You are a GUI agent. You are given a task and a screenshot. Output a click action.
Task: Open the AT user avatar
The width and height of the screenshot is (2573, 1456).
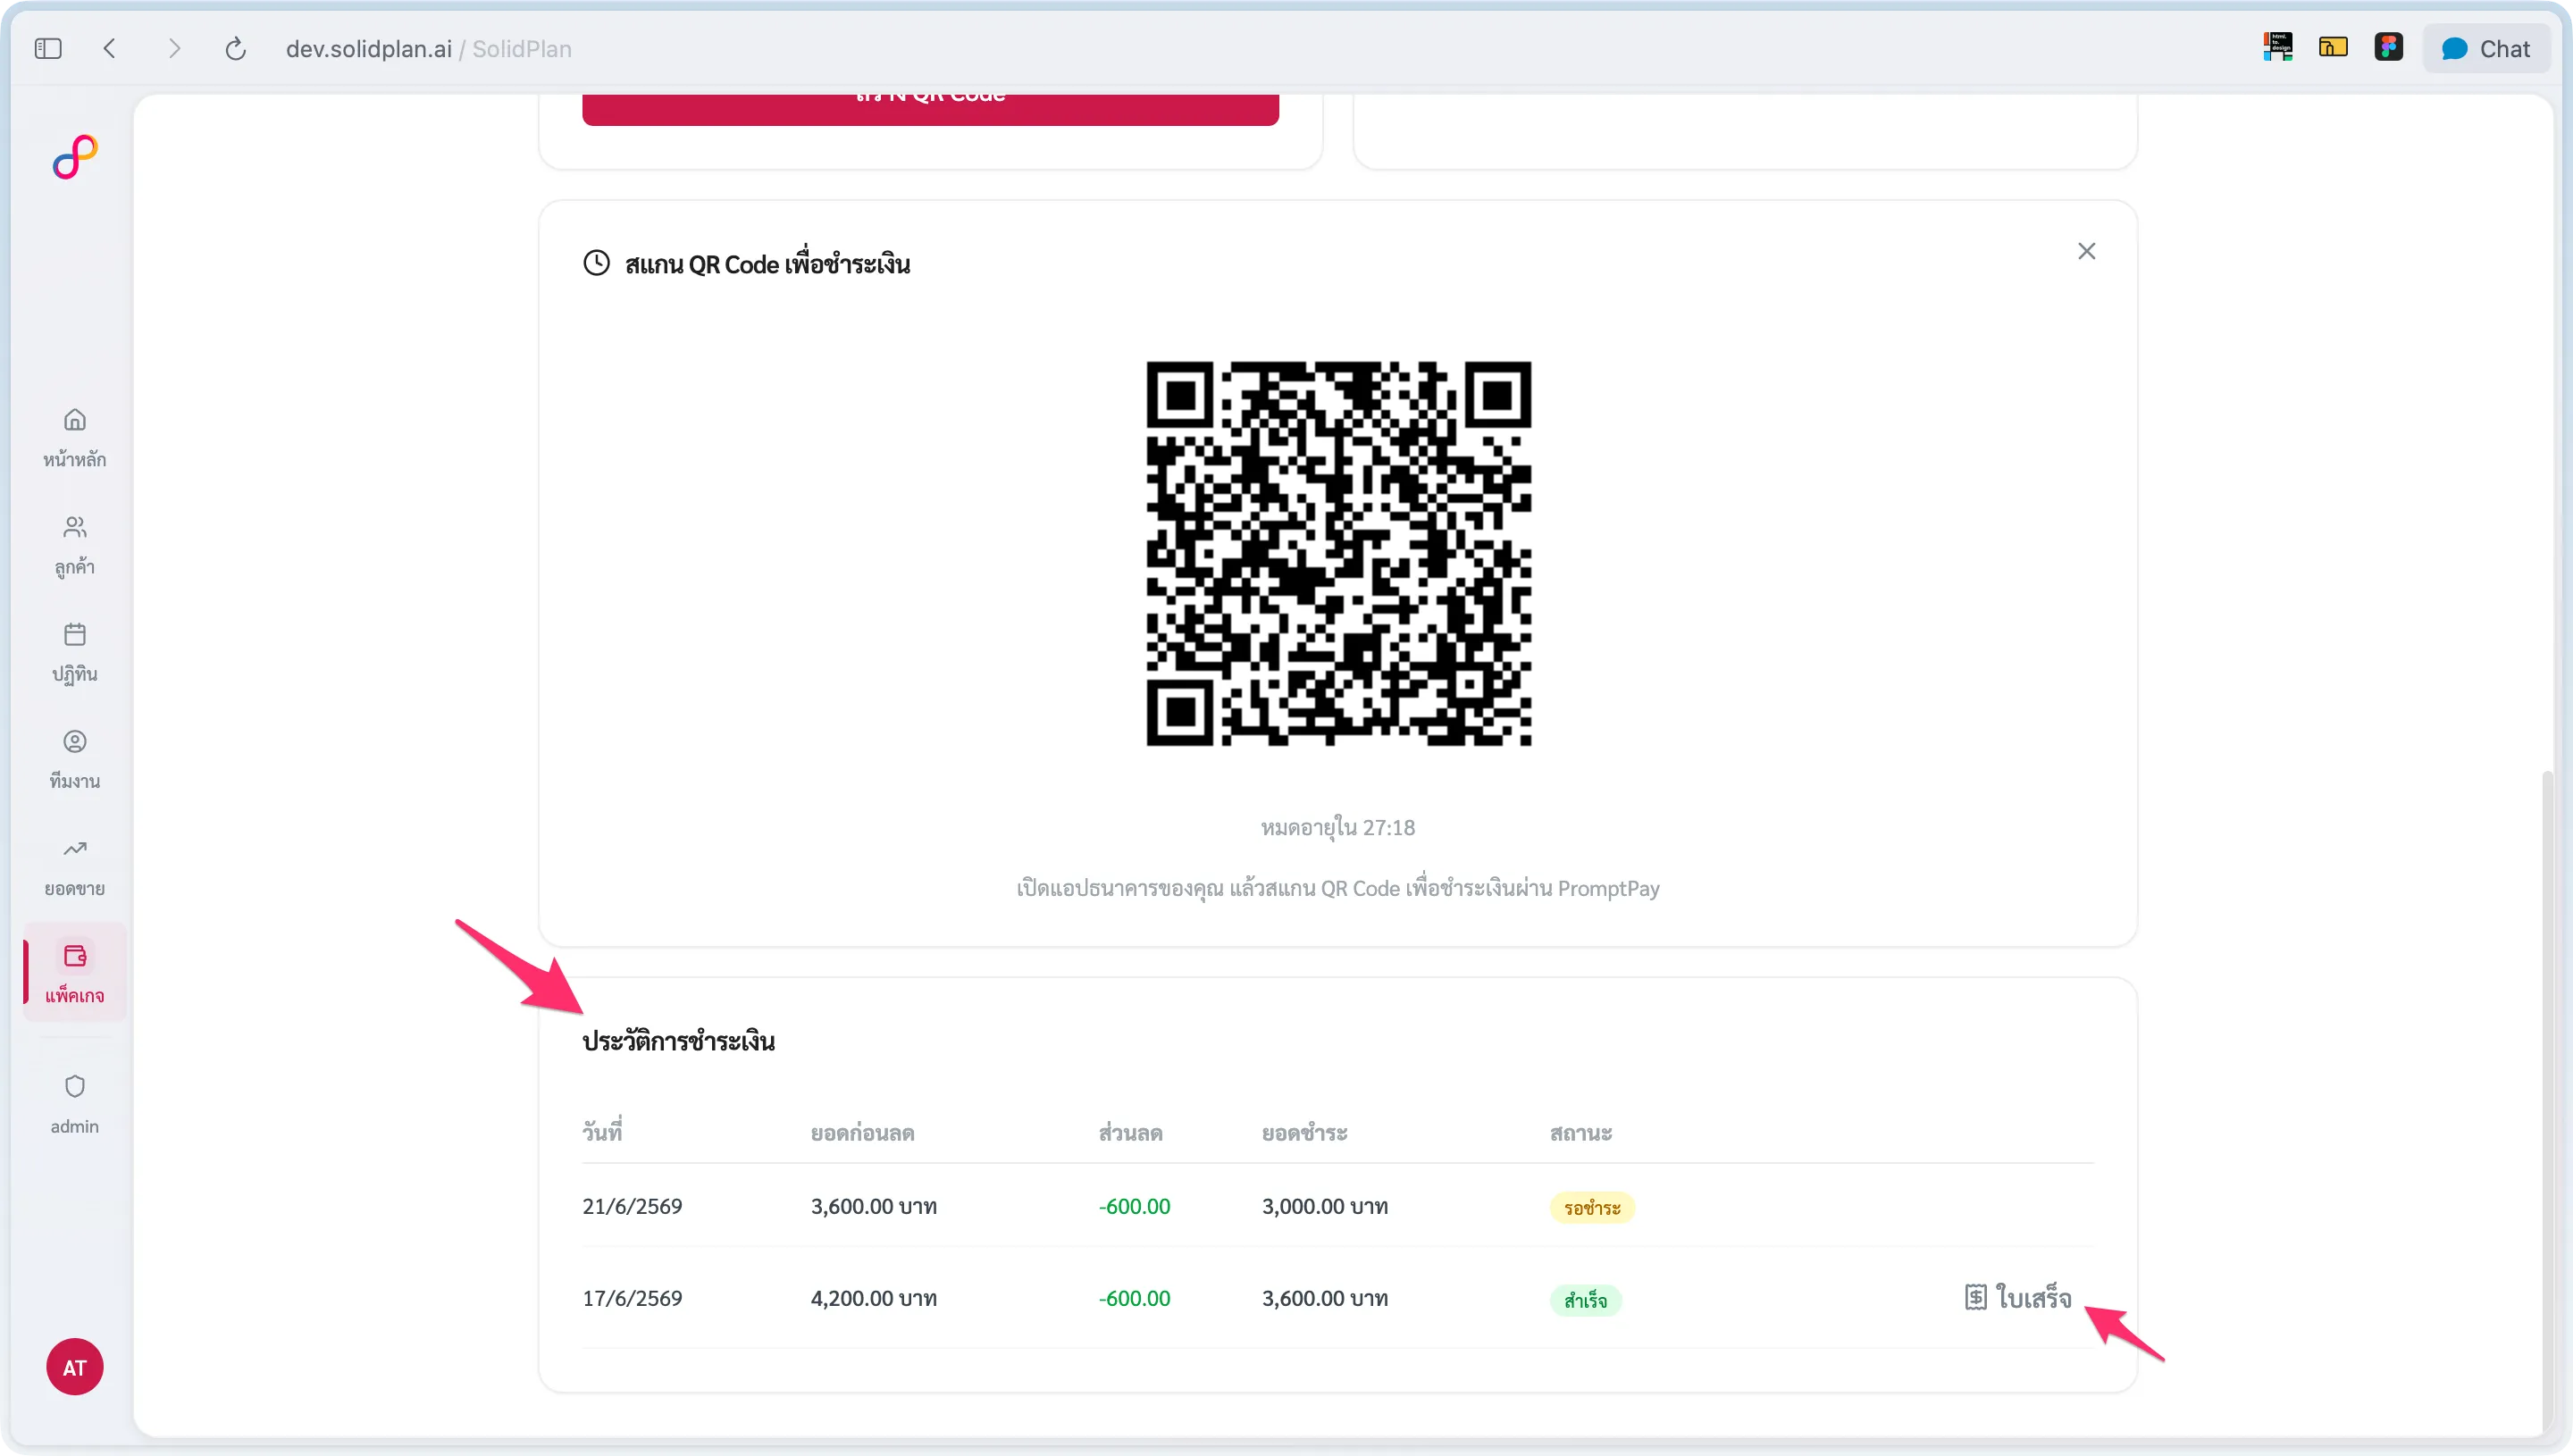75,1367
